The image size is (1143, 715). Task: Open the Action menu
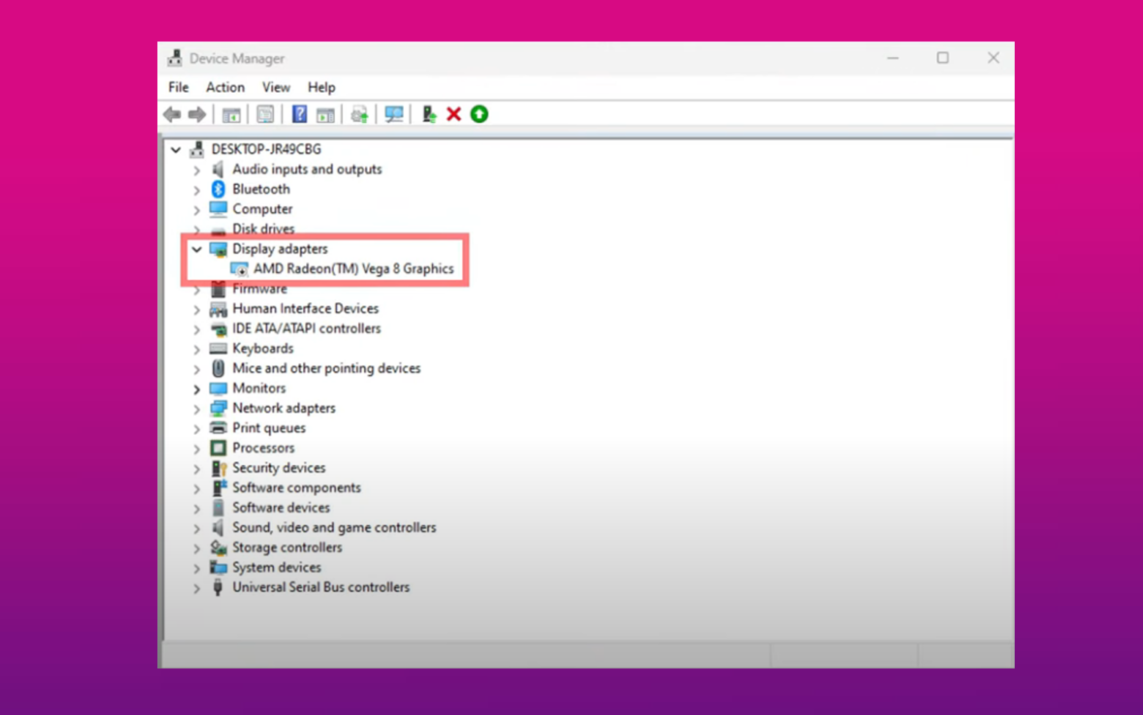[x=225, y=88]
